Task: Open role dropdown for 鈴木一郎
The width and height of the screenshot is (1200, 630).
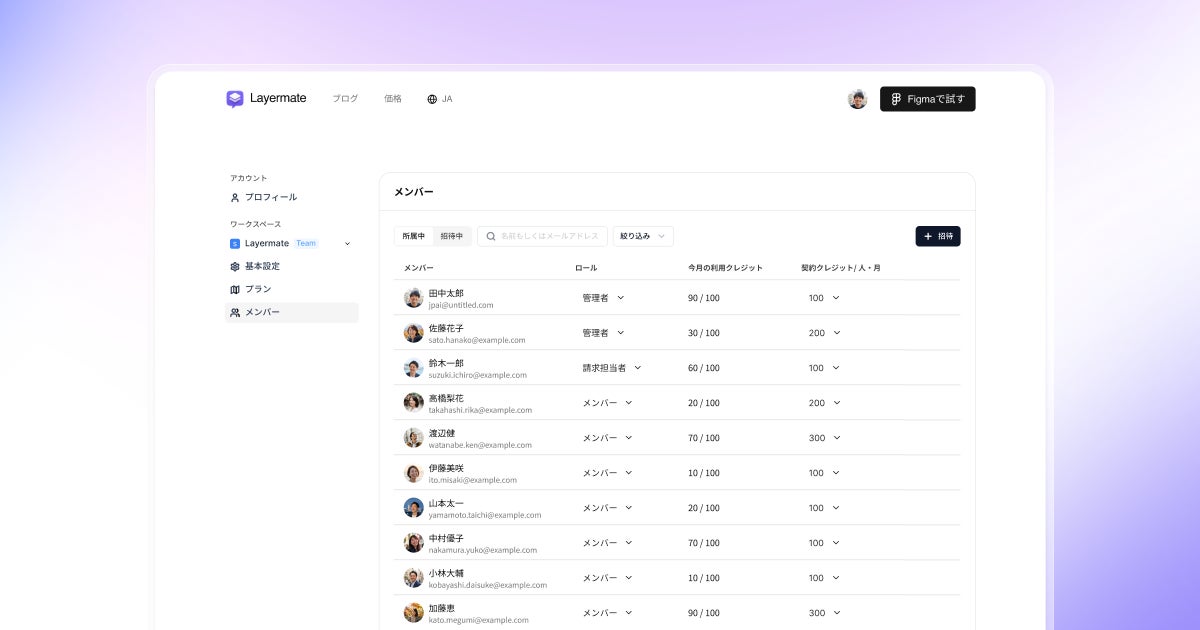Action: (612, 368)
